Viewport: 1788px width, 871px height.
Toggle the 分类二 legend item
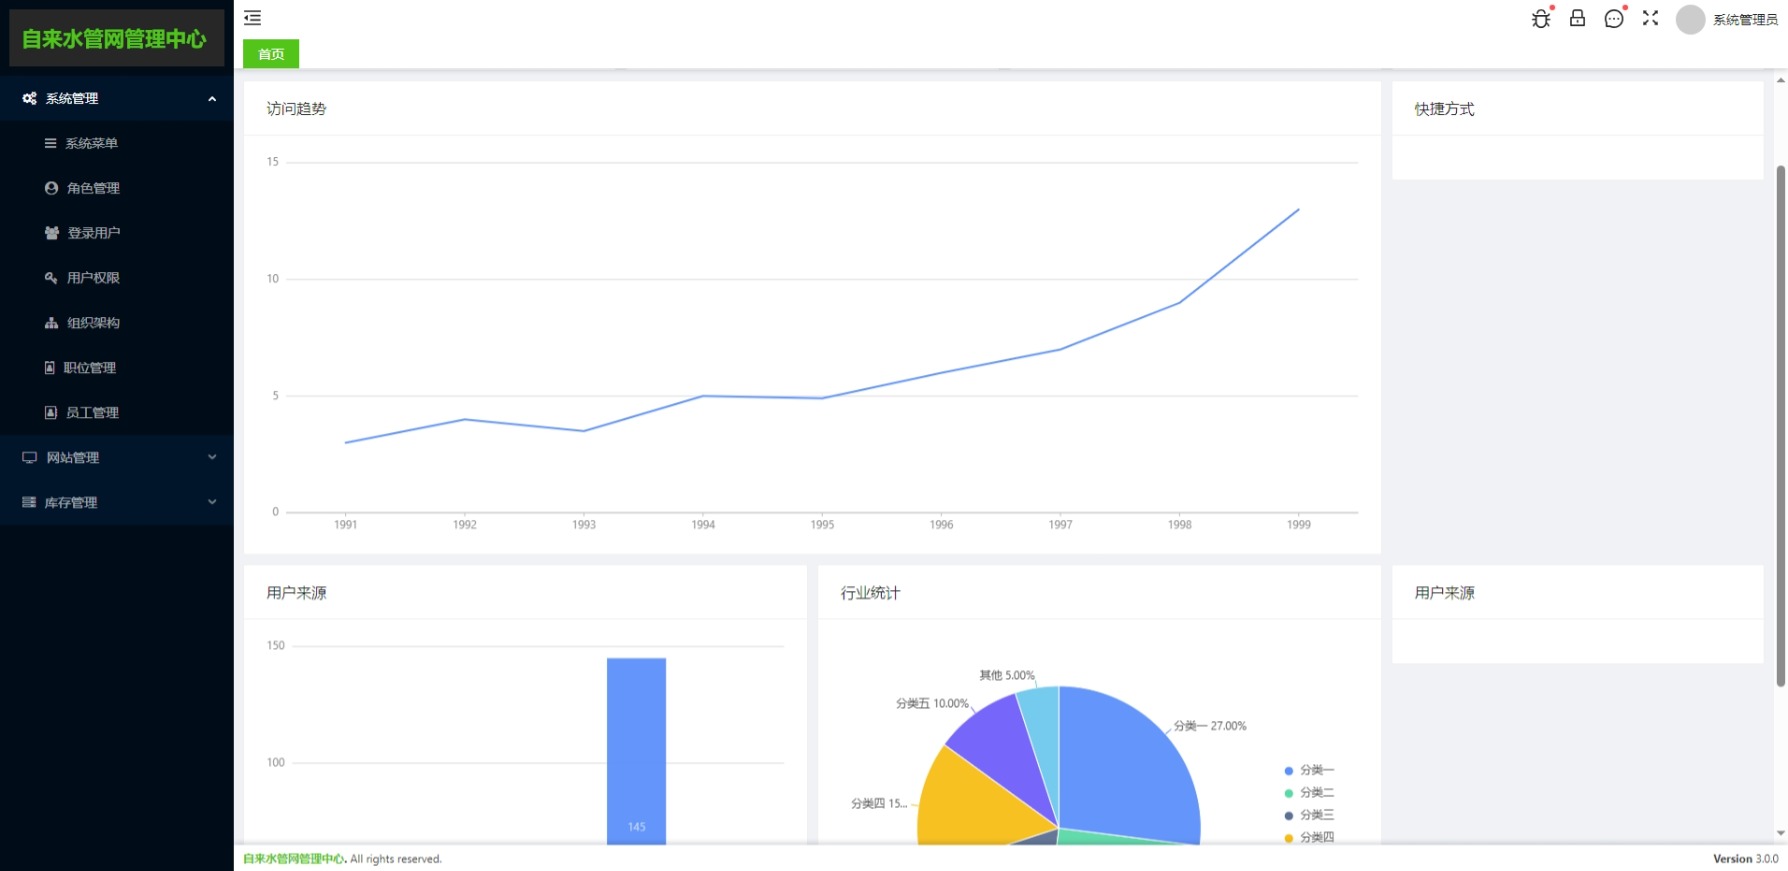[1309, 792]
